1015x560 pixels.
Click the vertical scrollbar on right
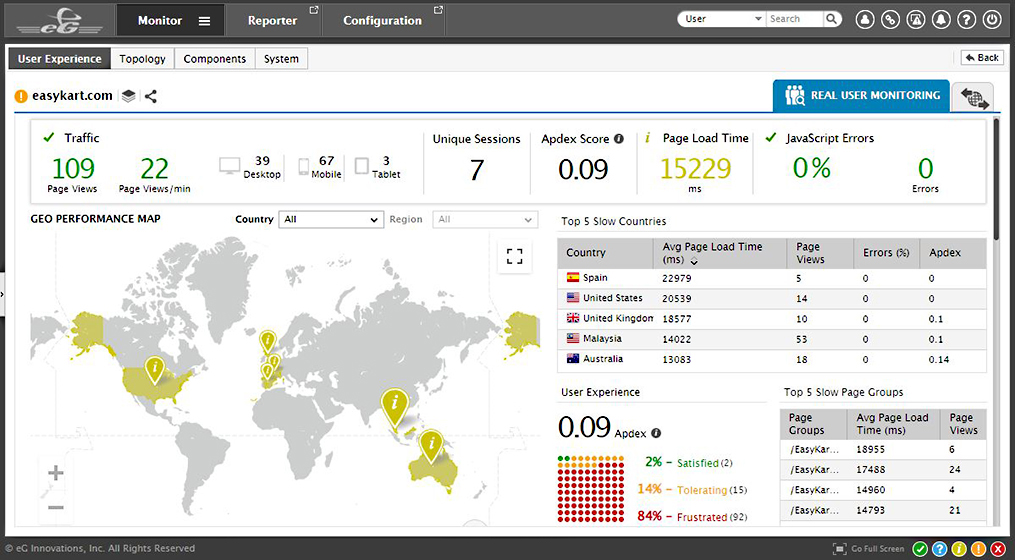[996, 179]
